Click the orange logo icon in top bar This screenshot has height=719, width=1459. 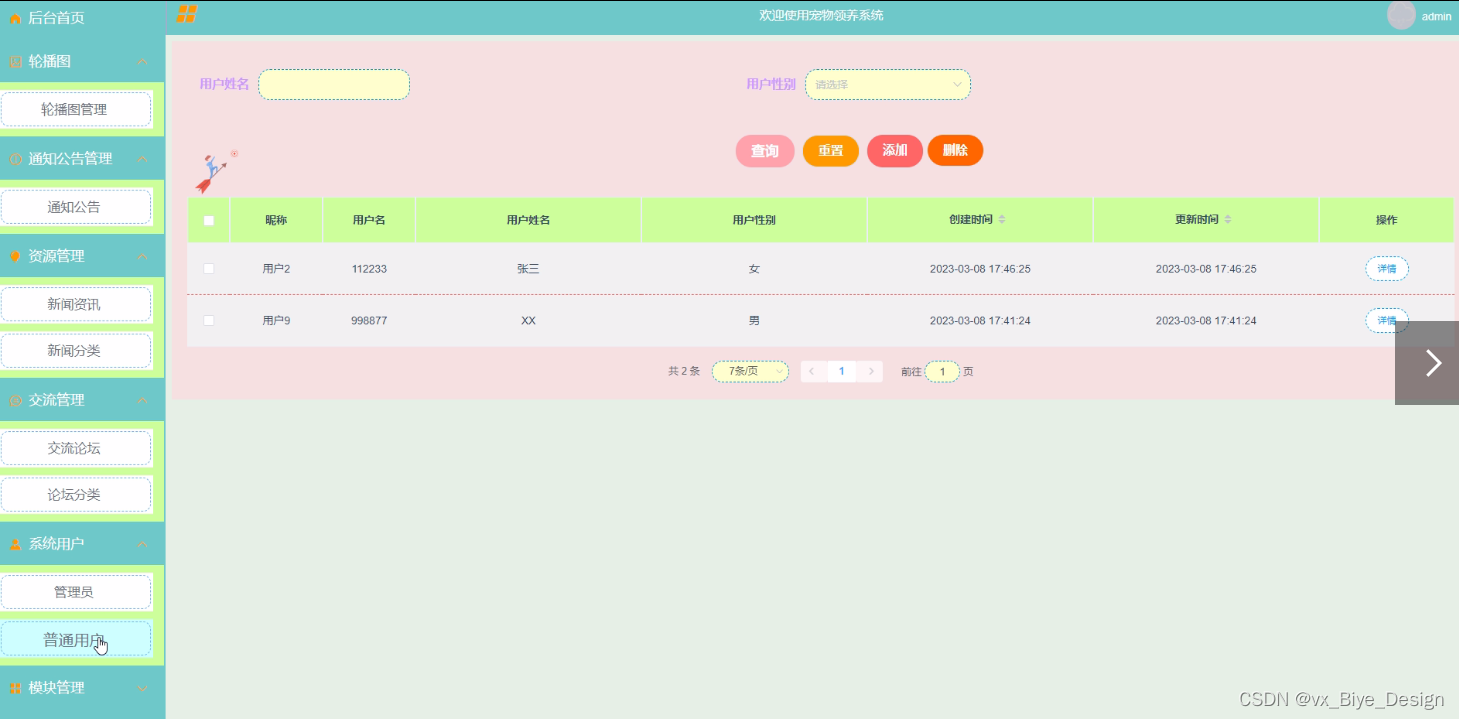click(186, 14)
